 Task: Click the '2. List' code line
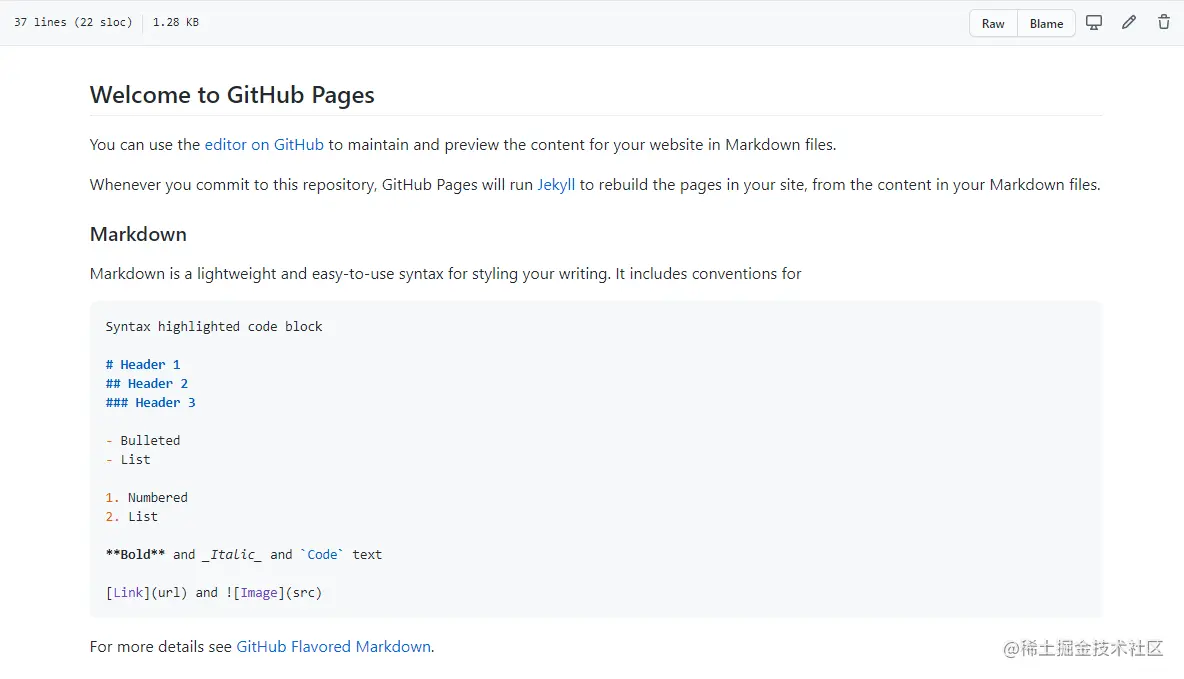coord(131,517)
